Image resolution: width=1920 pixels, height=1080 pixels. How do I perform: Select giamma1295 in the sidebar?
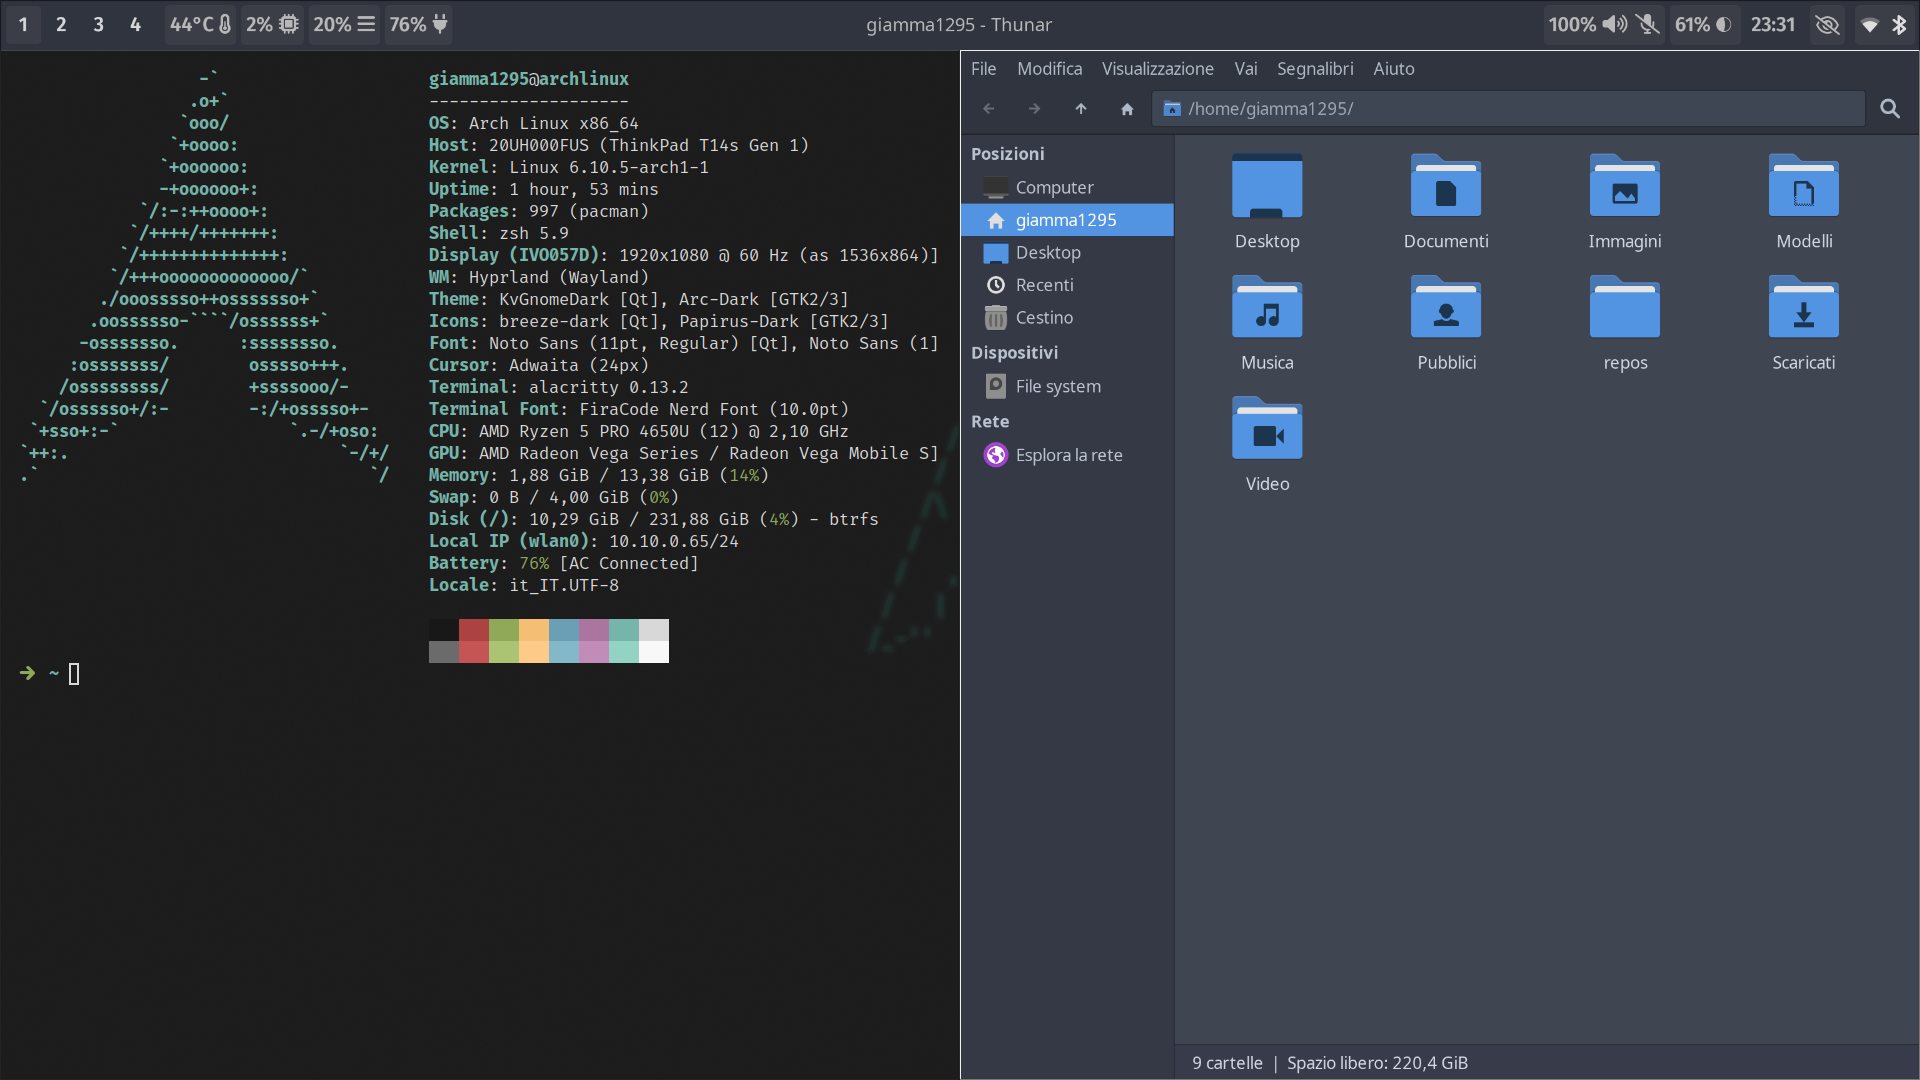pos(1067,220)
